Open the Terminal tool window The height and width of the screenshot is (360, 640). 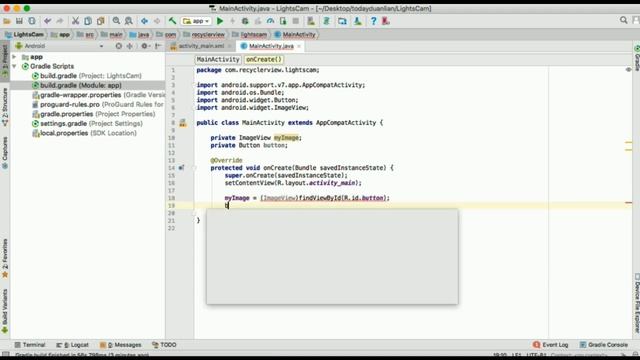(x=30, y=345)
